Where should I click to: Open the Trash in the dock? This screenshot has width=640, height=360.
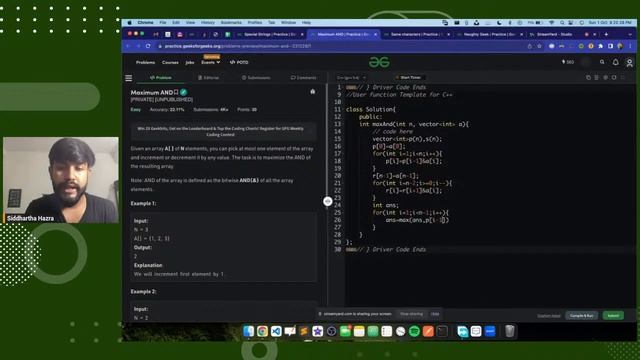tap(509, 331)
